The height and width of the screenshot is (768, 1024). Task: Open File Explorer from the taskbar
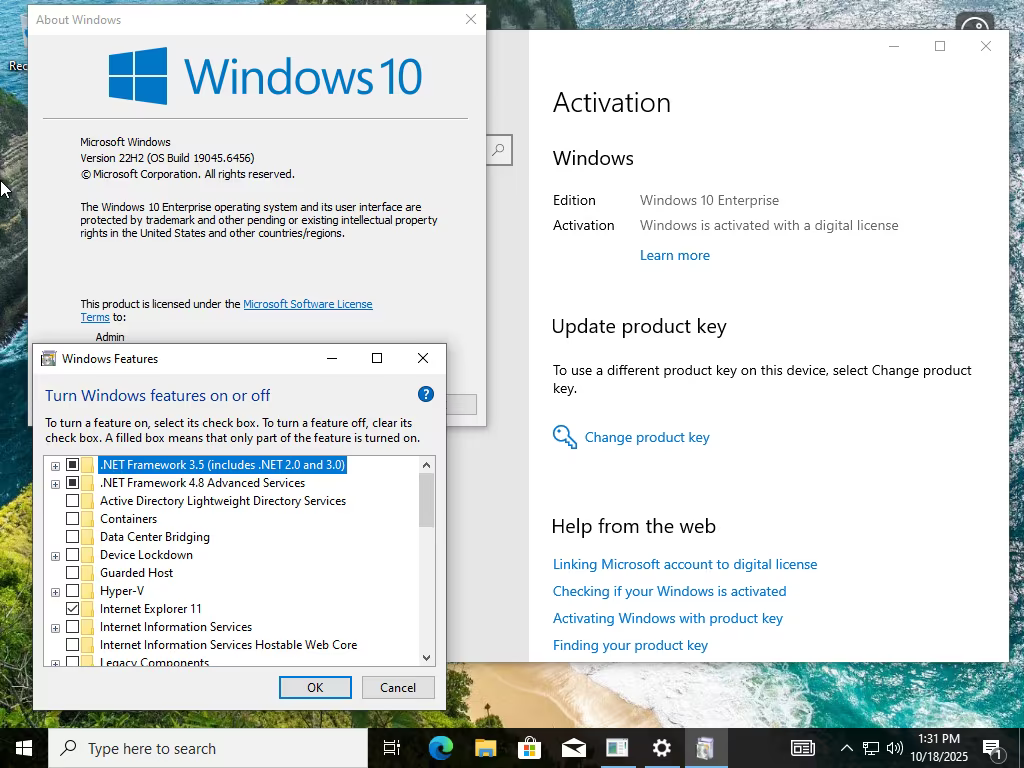coord(485,748)
